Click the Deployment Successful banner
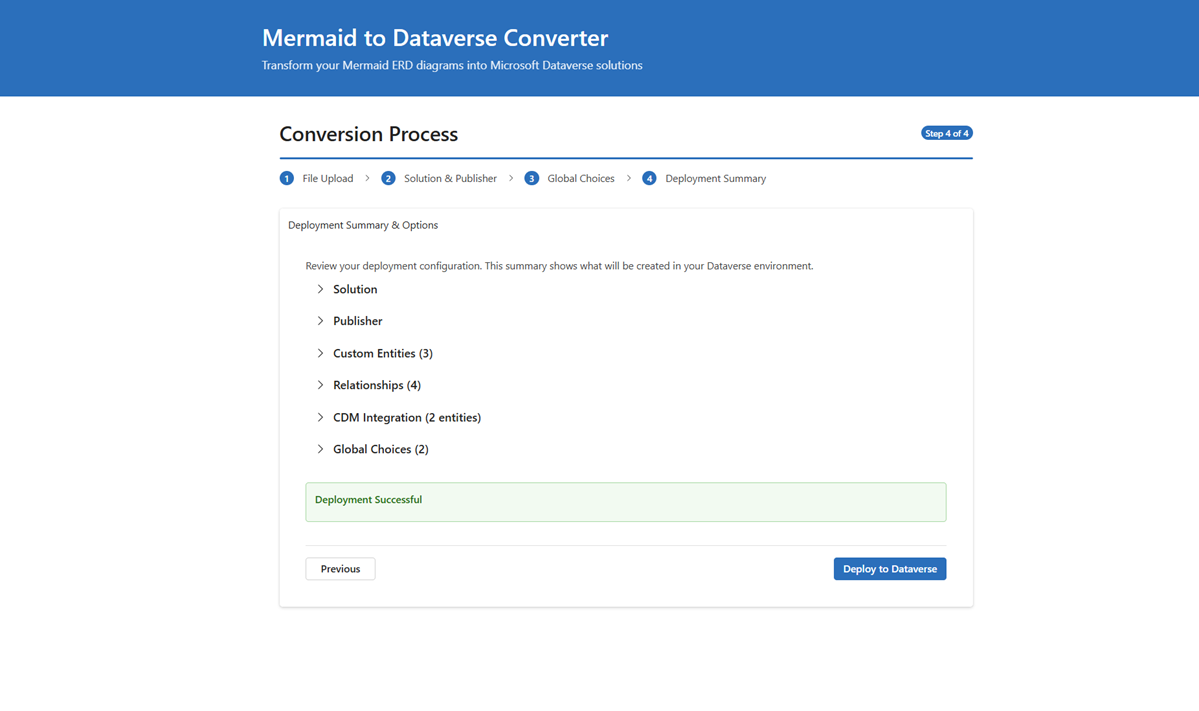Screen dimensions: 1199x711 click(625, 501)
